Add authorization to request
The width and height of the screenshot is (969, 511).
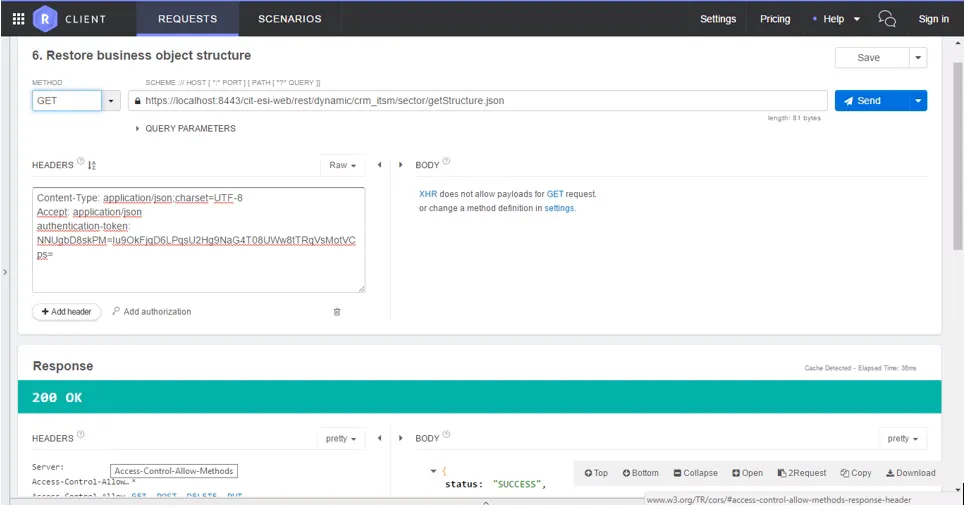click(x=153, y=313)
